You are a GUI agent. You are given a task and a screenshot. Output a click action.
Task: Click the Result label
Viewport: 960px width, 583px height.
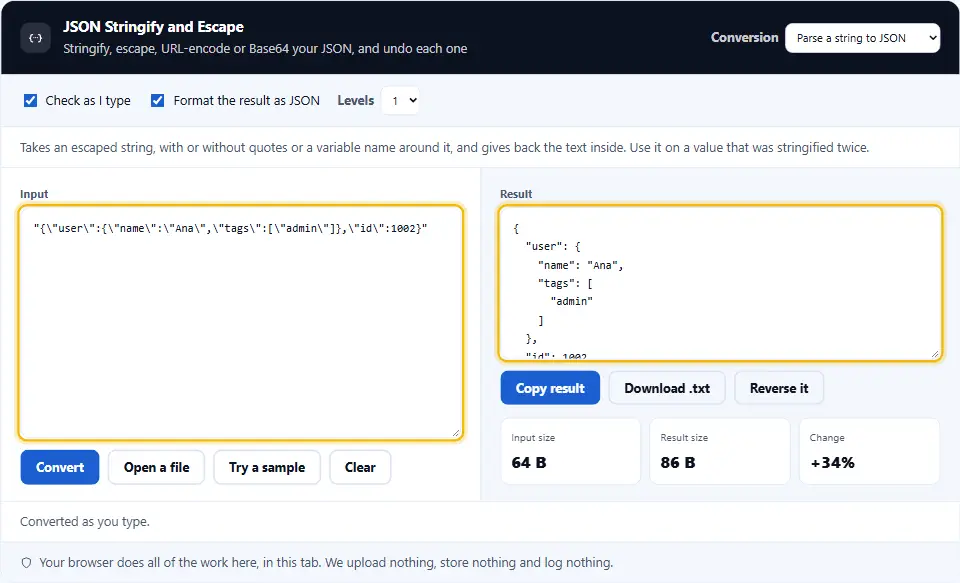[x=516, y=194]
